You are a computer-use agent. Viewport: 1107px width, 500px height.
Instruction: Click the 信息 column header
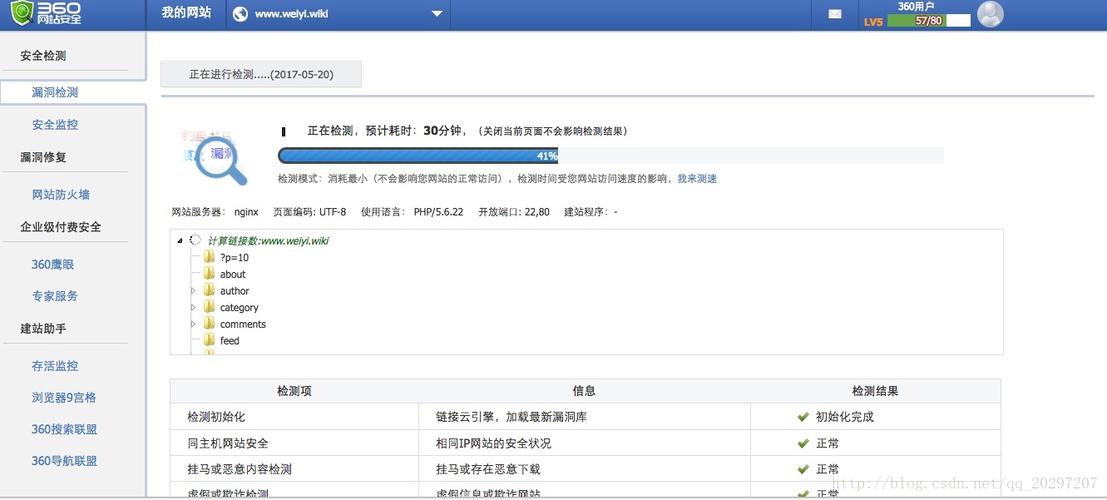[585, 391]
